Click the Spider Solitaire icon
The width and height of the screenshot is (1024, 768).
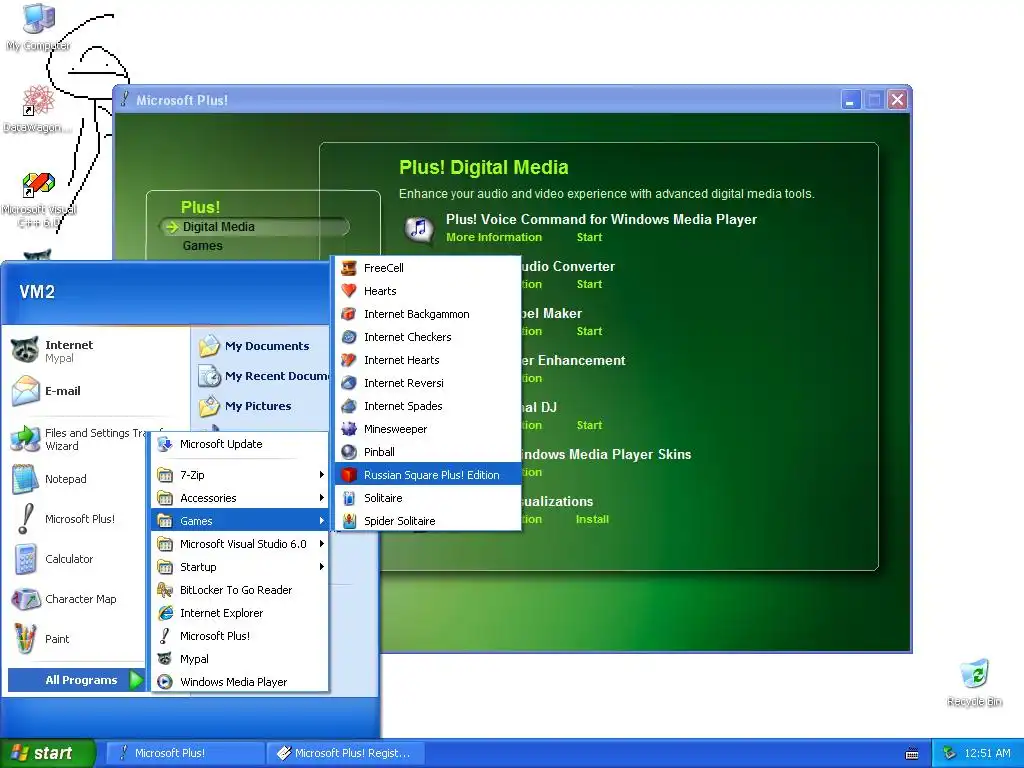349,520
